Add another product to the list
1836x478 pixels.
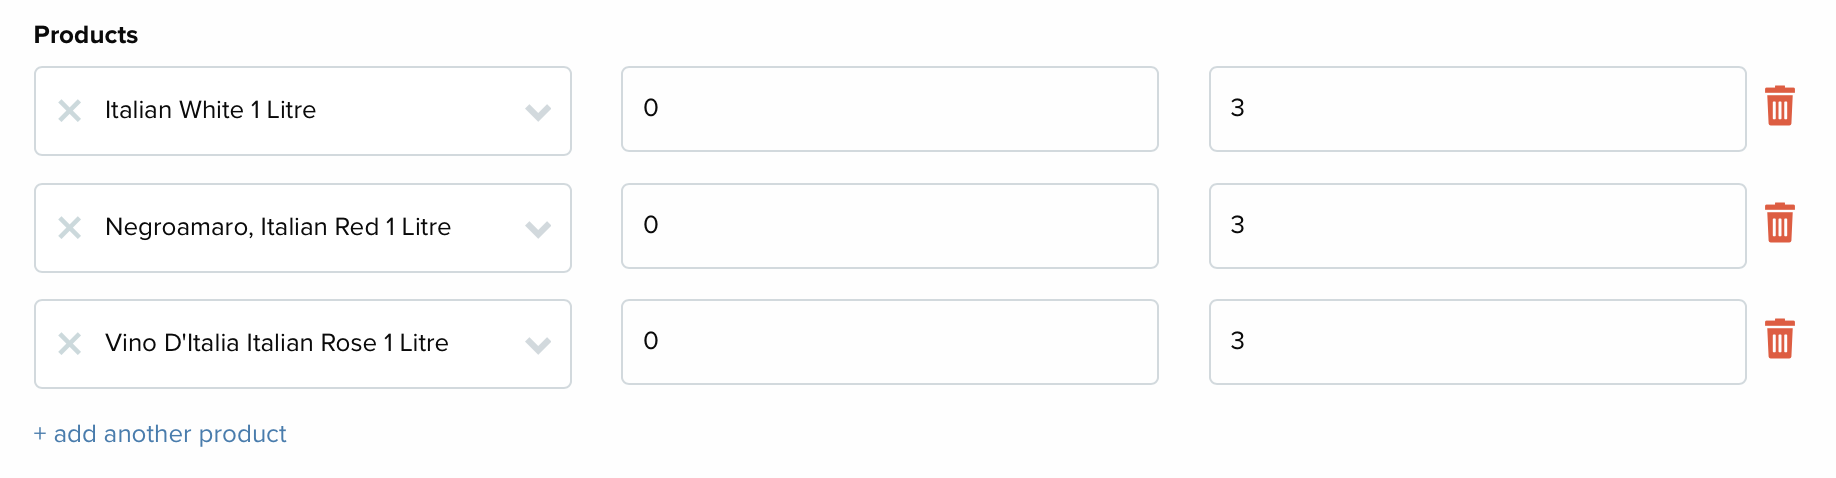point(160,434)
